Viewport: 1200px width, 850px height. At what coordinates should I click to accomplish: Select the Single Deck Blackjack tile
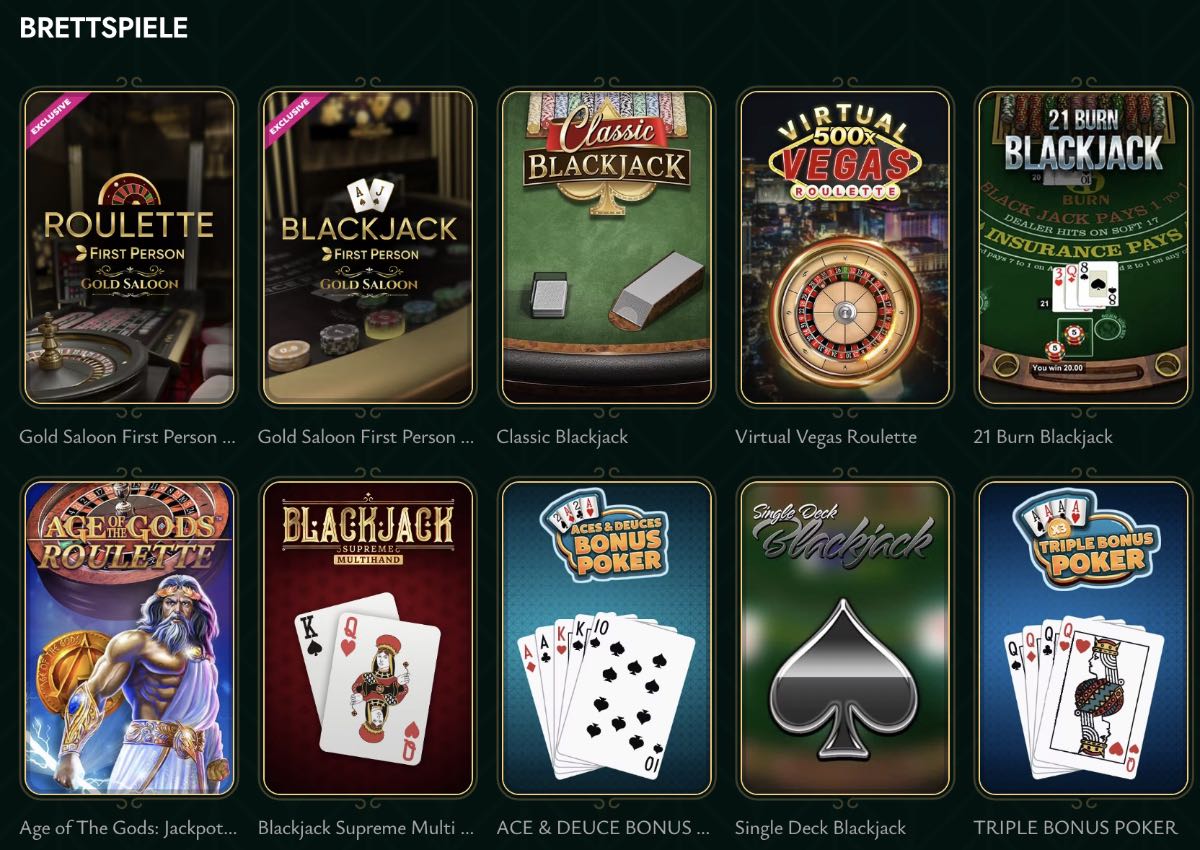844,638
